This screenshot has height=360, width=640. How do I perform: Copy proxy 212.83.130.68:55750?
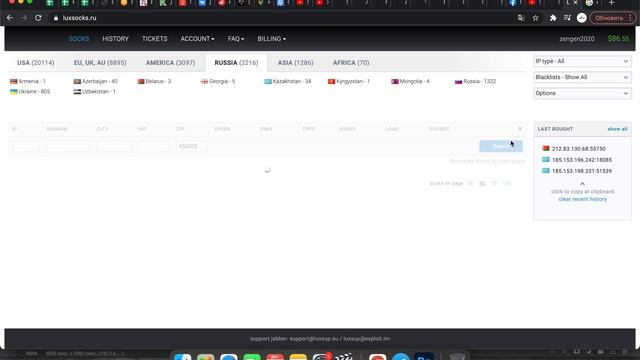(579, 149)
